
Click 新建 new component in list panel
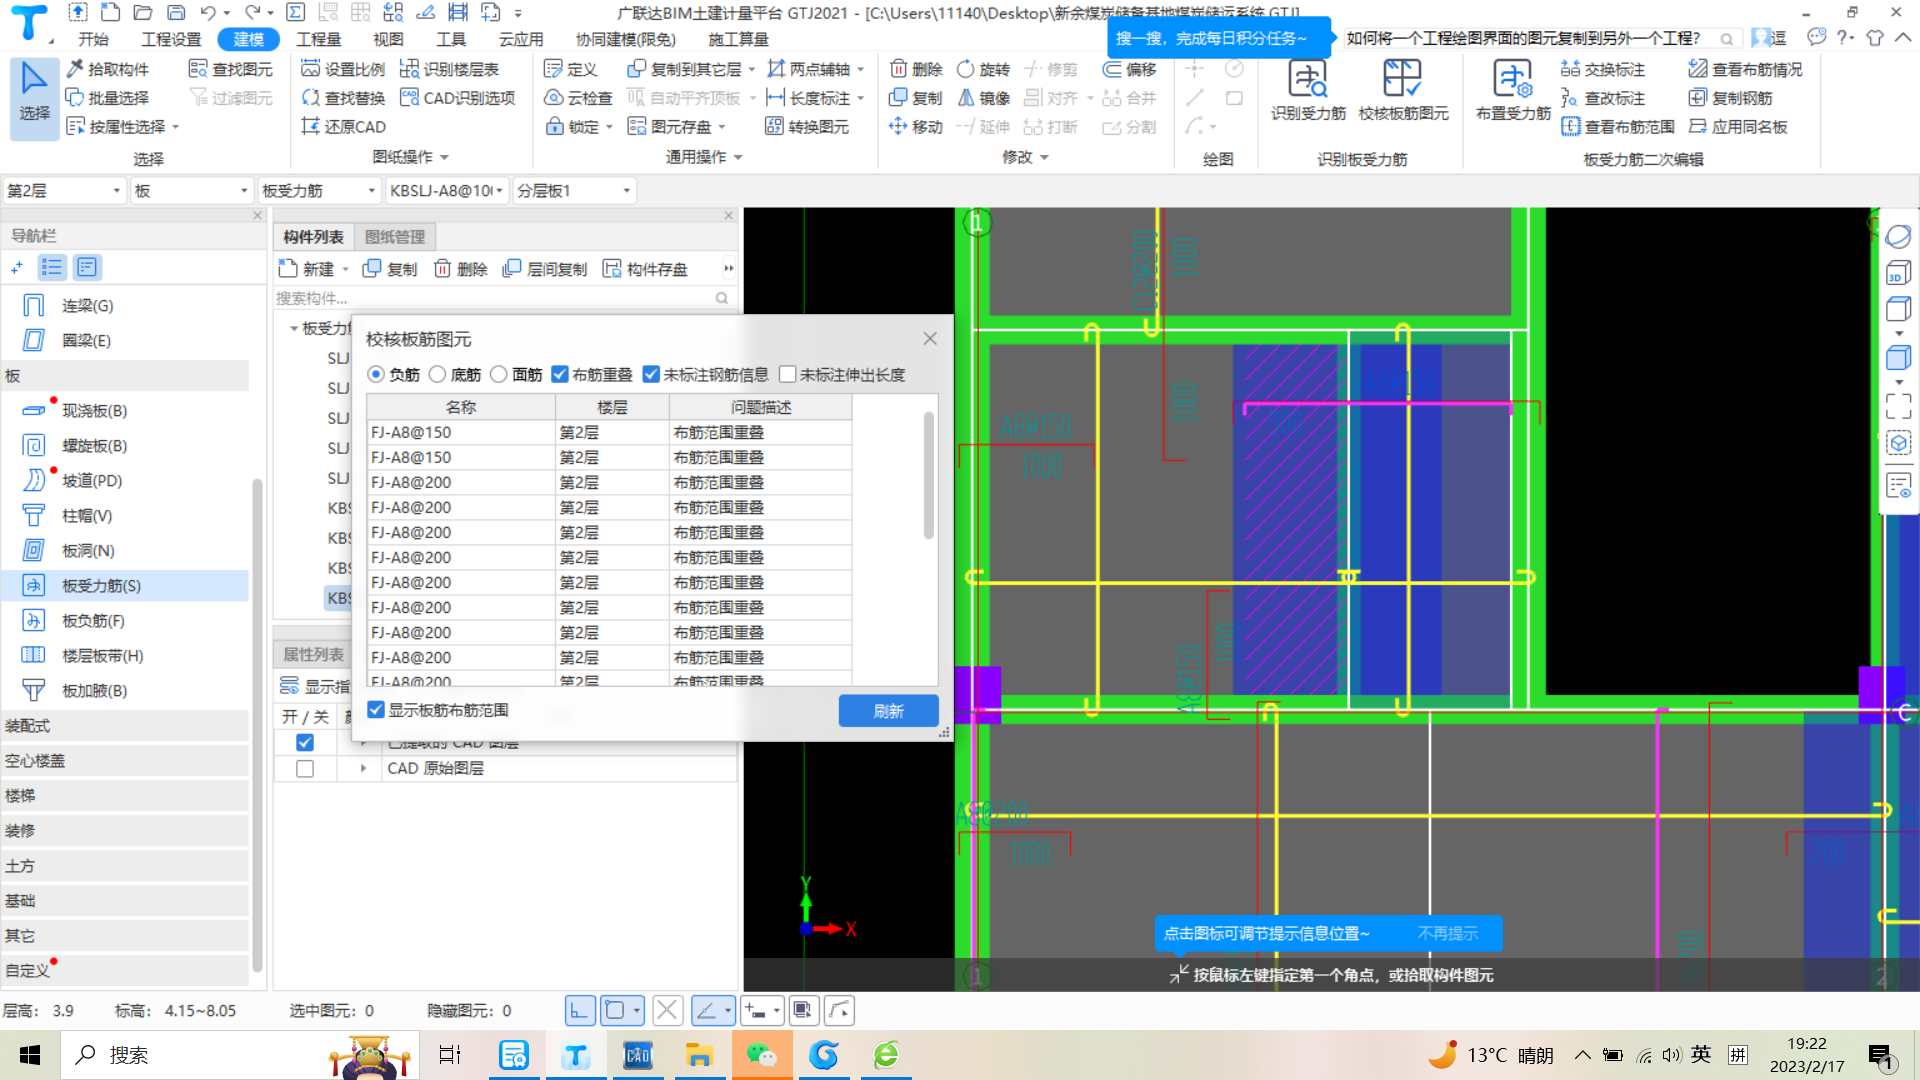307,269
